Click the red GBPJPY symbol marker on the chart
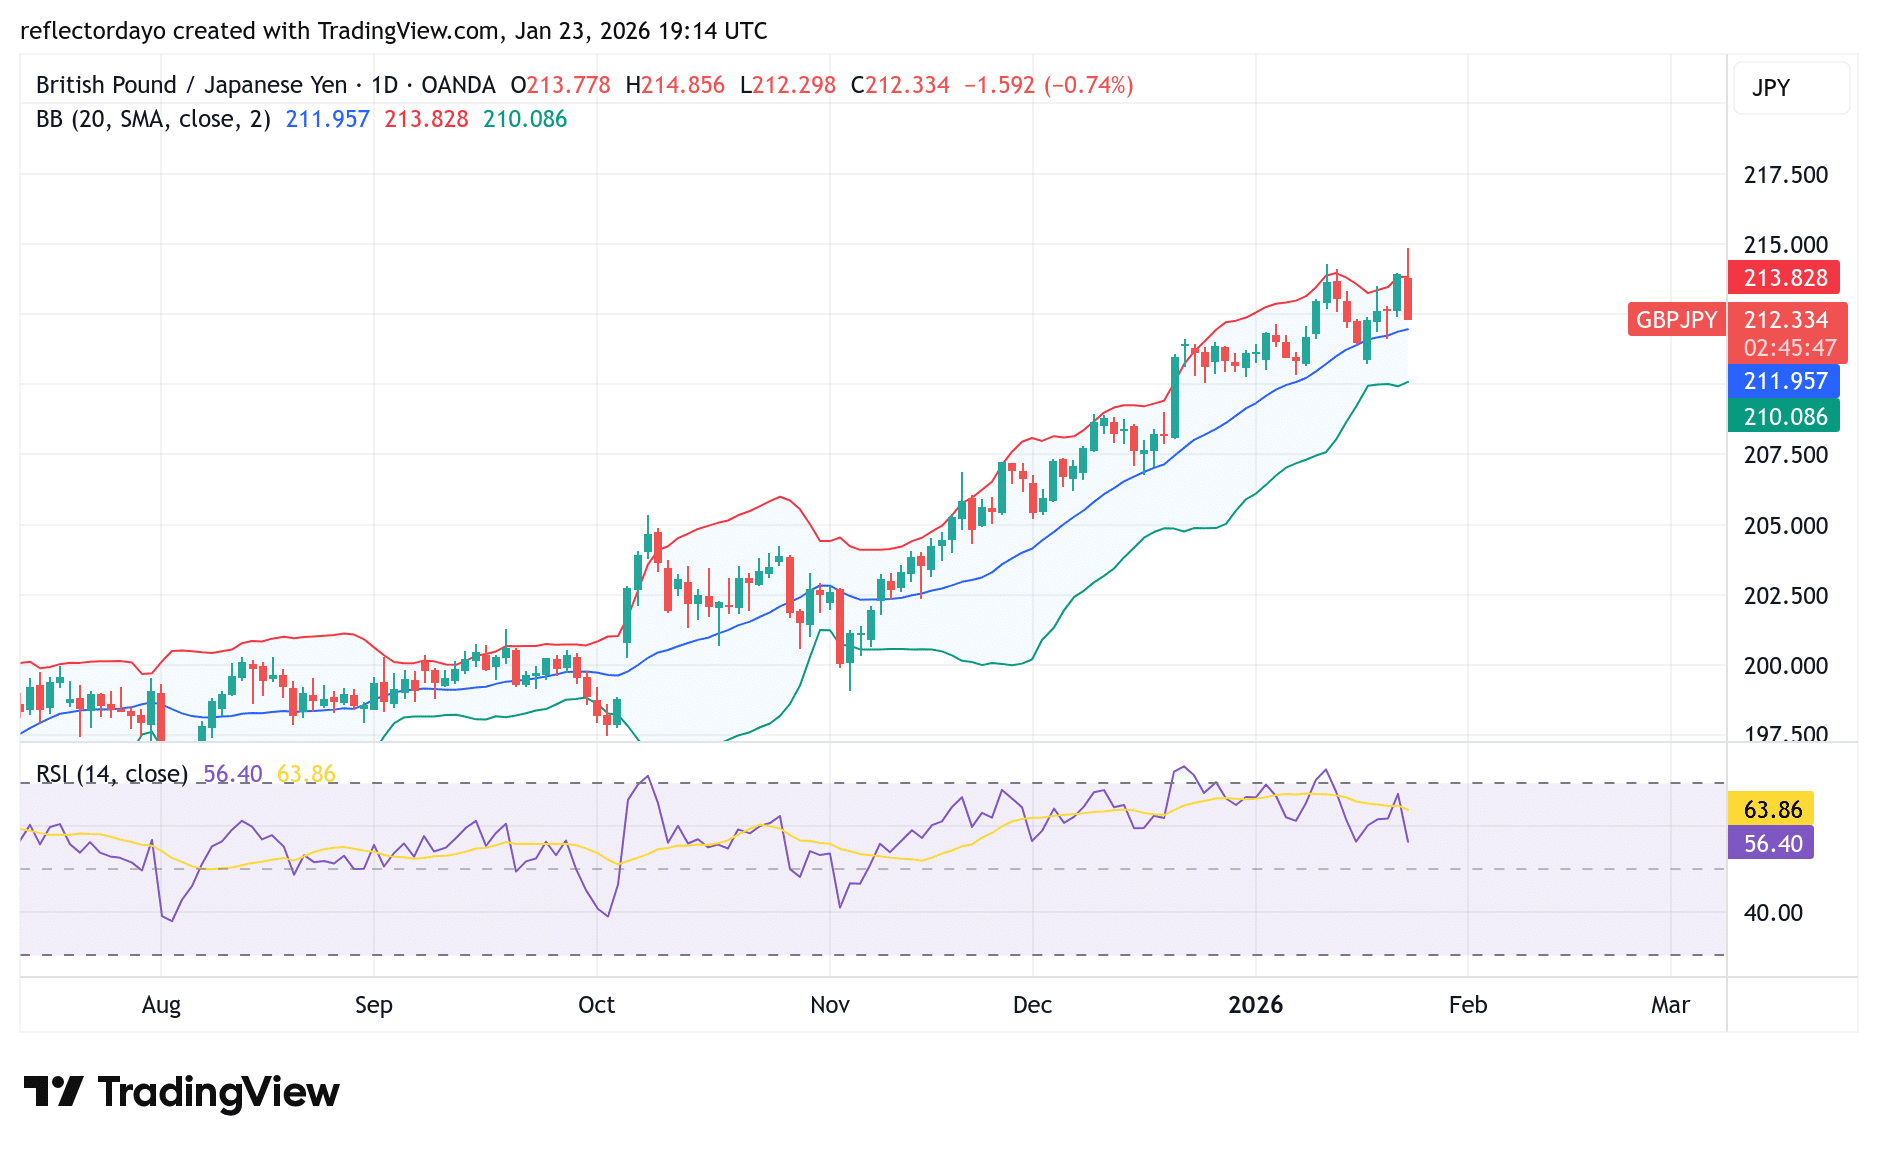Viewport: 1878px width, 1152px height. 1674,320
